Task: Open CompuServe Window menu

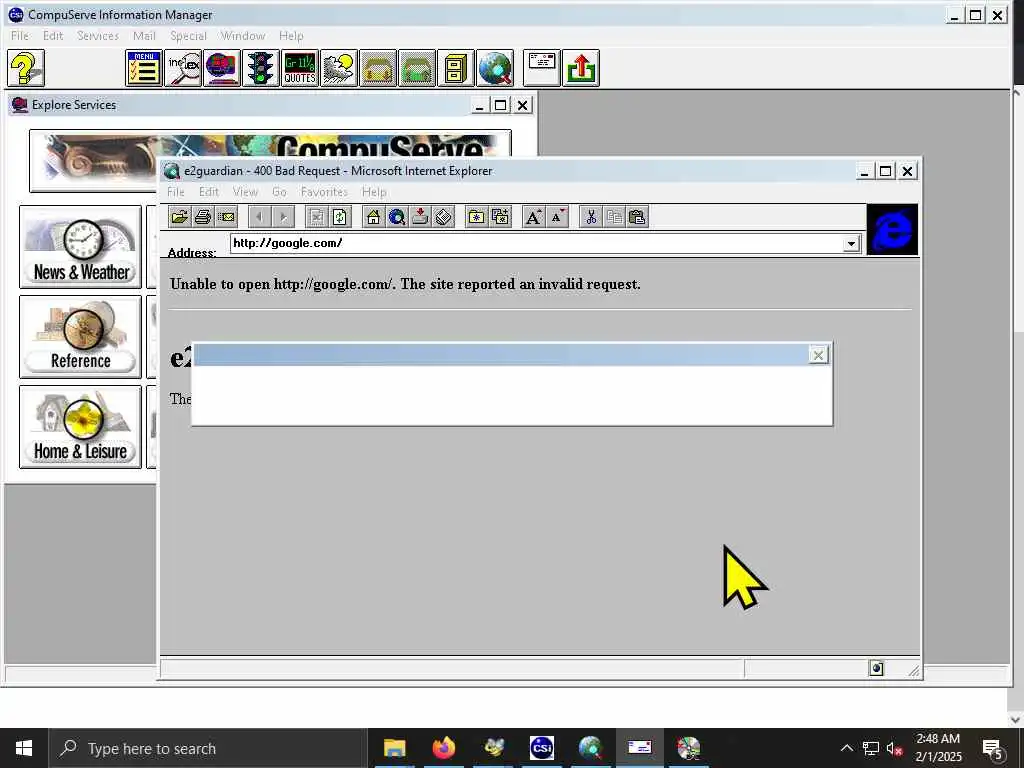Action: click(243, 36)
